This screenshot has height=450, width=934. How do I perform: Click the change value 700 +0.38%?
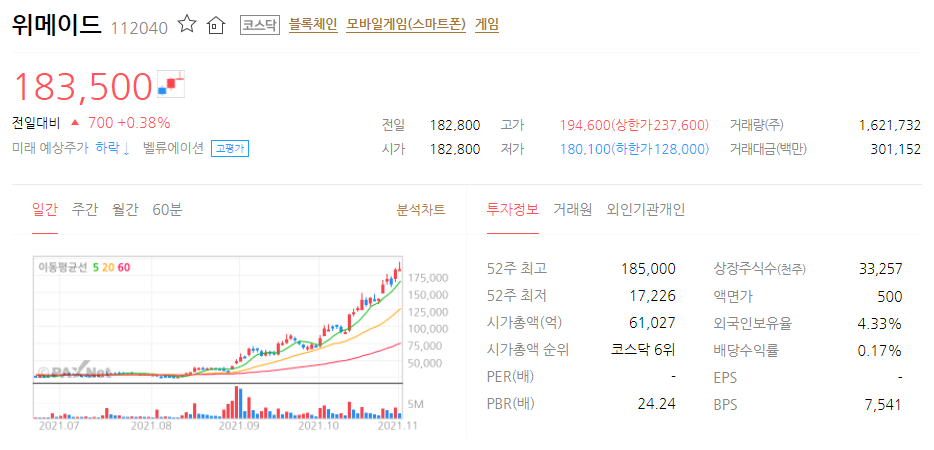coord(129,123)
